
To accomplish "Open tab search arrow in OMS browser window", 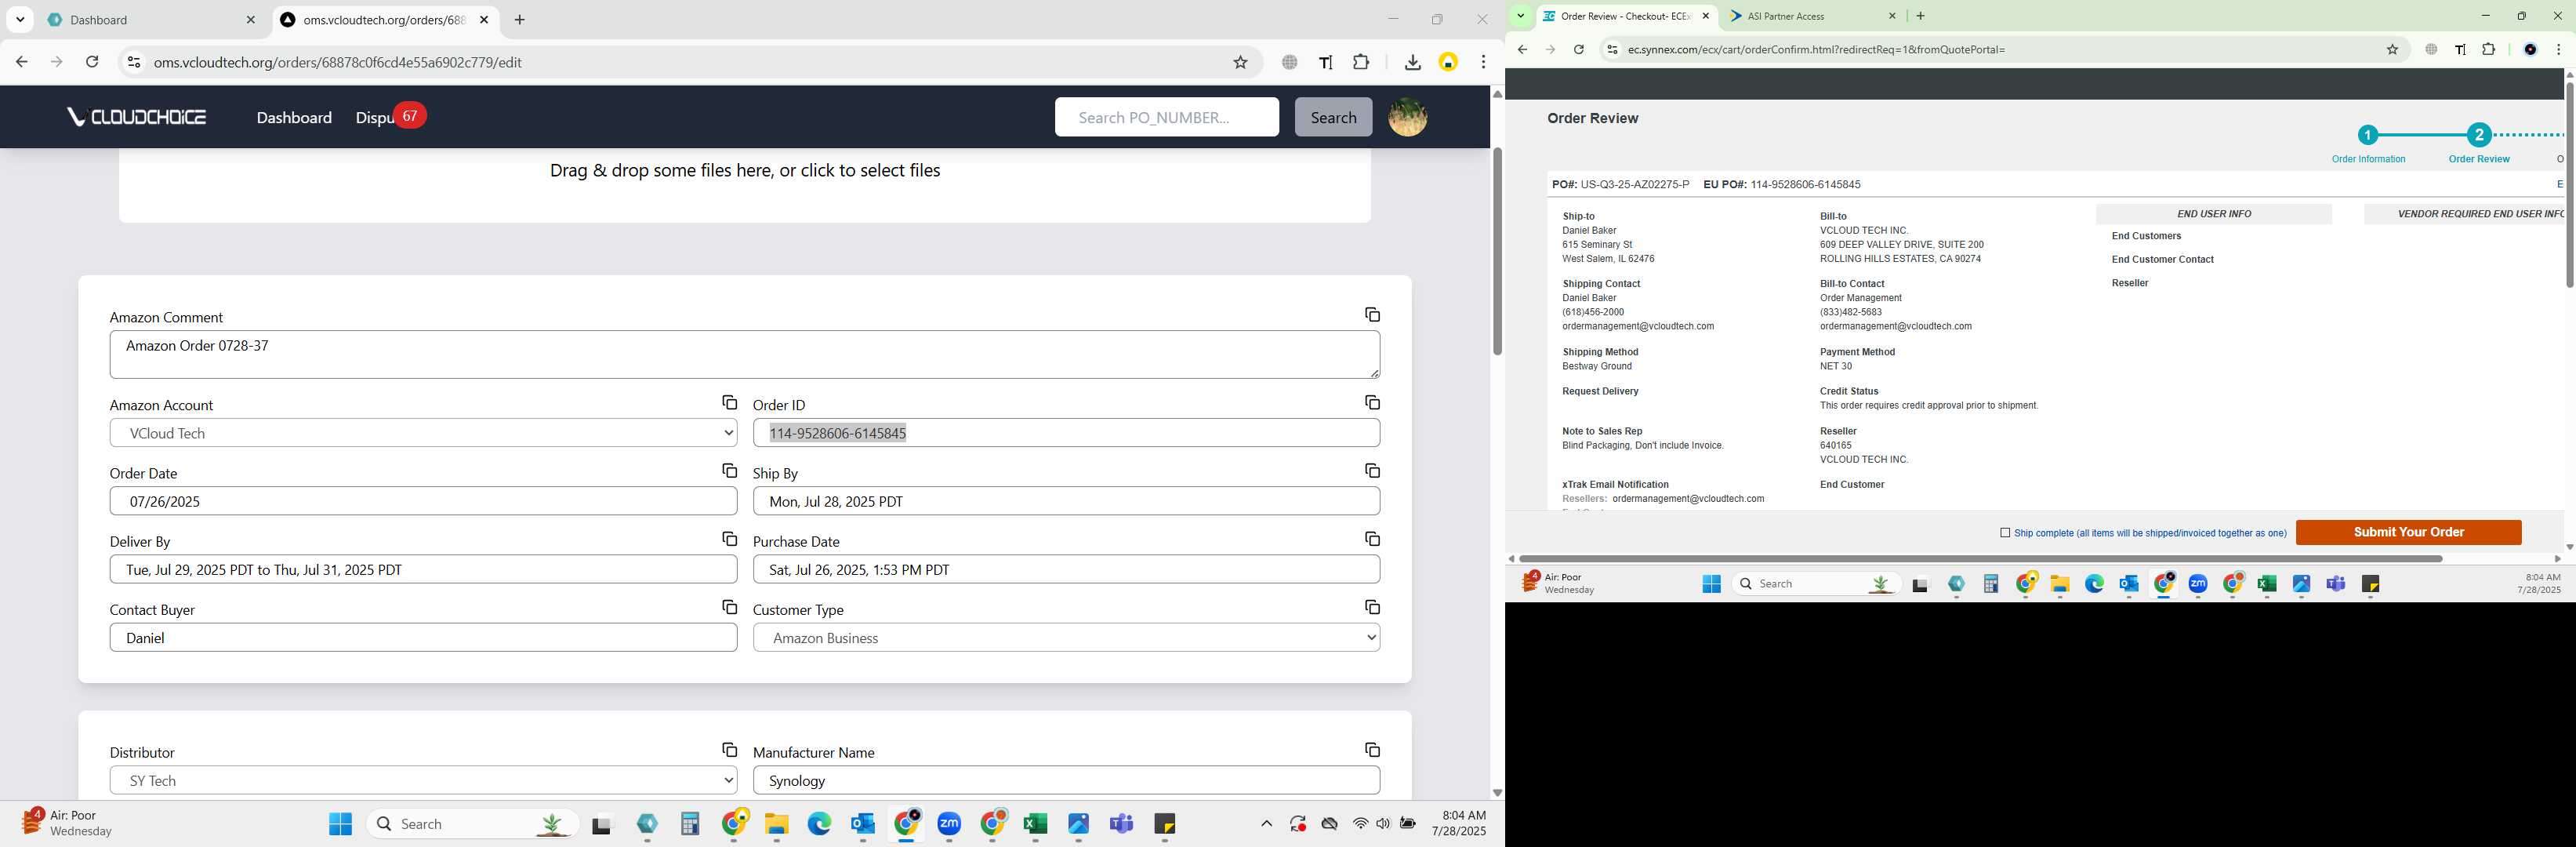I will coord(20,20).
